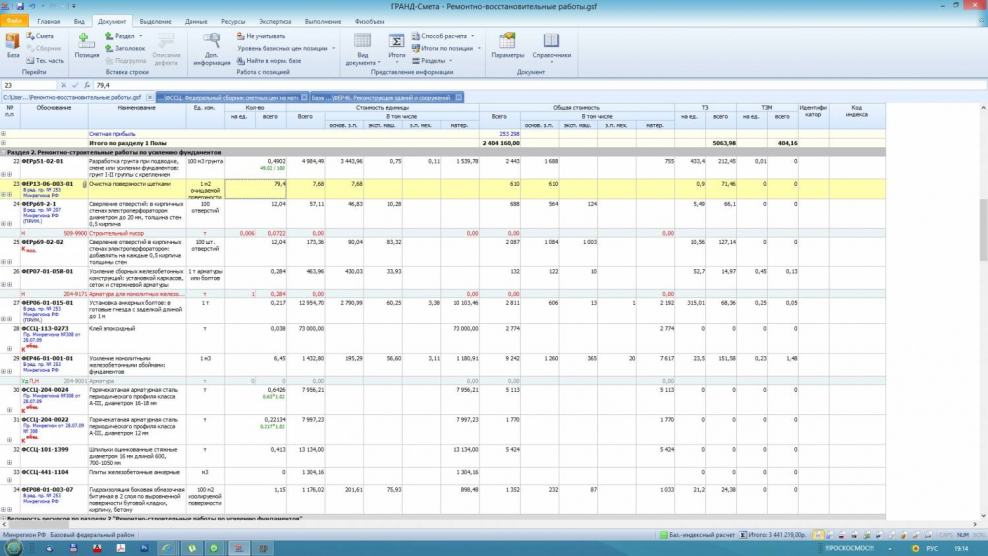The image size is (988, 556).
Task: Collapse the Раздел 2 section header
Action: (4, 151)
